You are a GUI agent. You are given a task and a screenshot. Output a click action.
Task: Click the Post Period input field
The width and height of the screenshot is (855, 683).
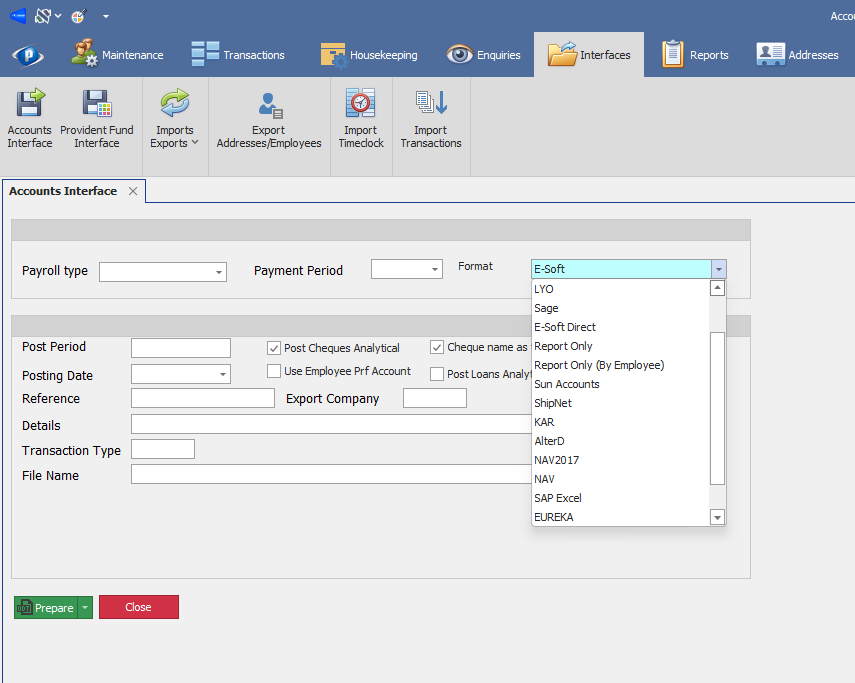tap(181, 348)
